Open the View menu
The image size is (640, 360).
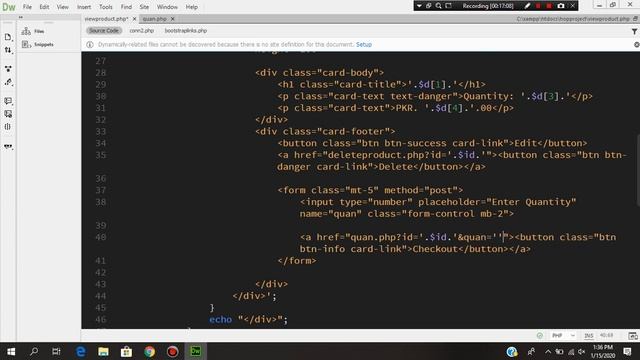[x=62, y=7]
